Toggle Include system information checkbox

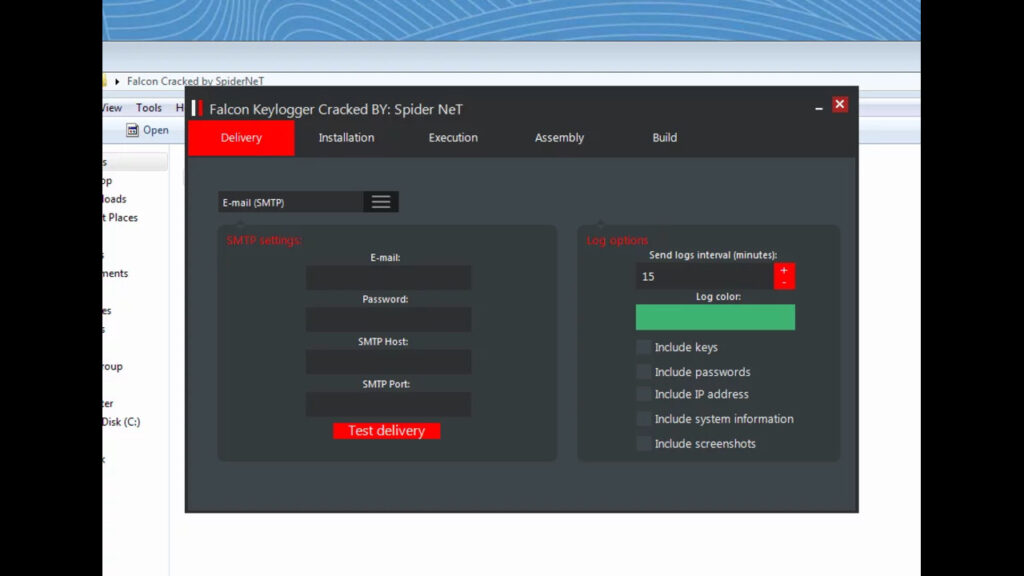tap(644, 419)
